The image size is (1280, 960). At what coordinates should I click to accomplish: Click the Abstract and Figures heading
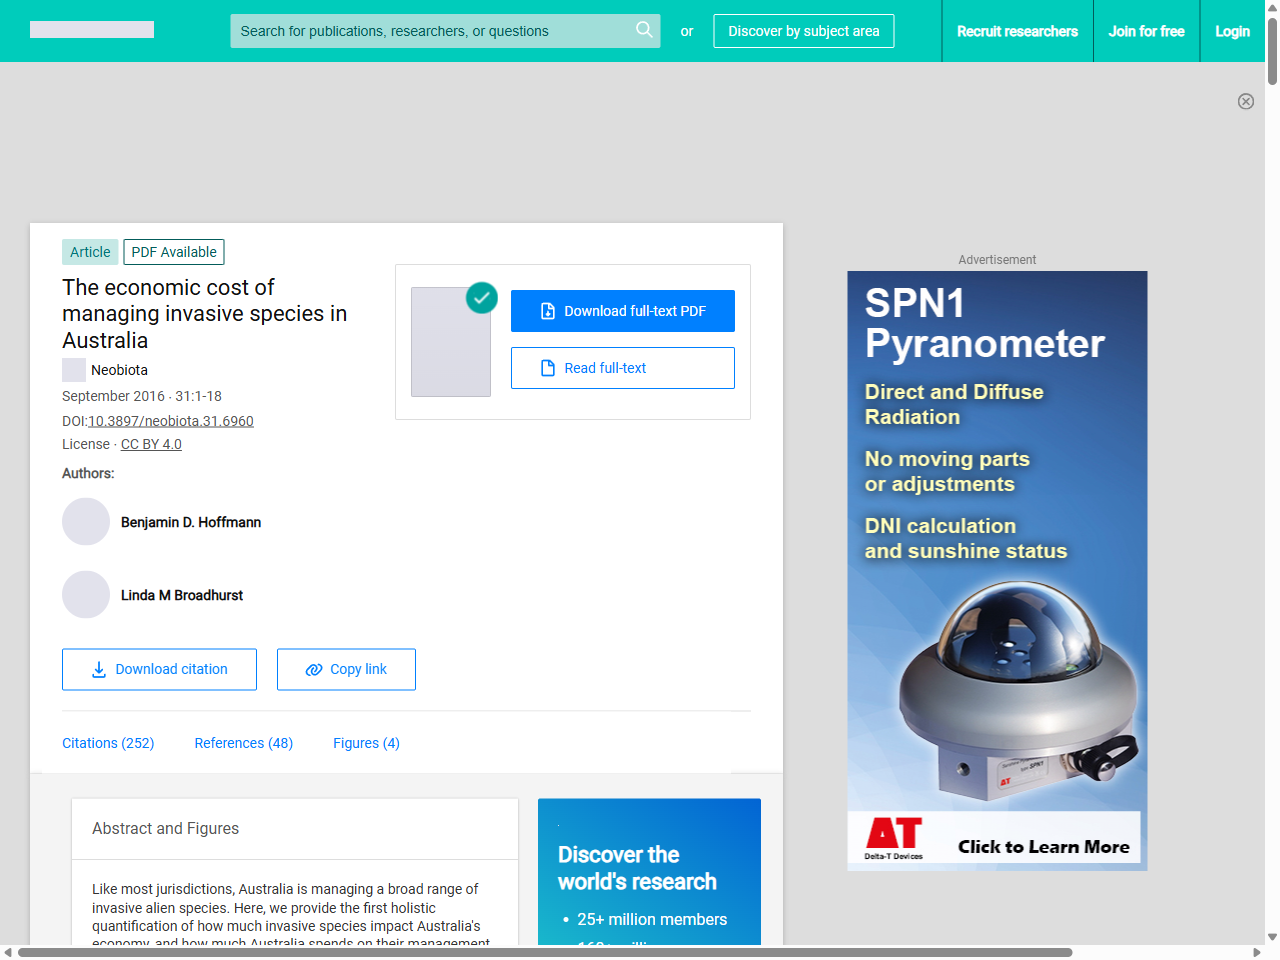click(x=165, y=828)
